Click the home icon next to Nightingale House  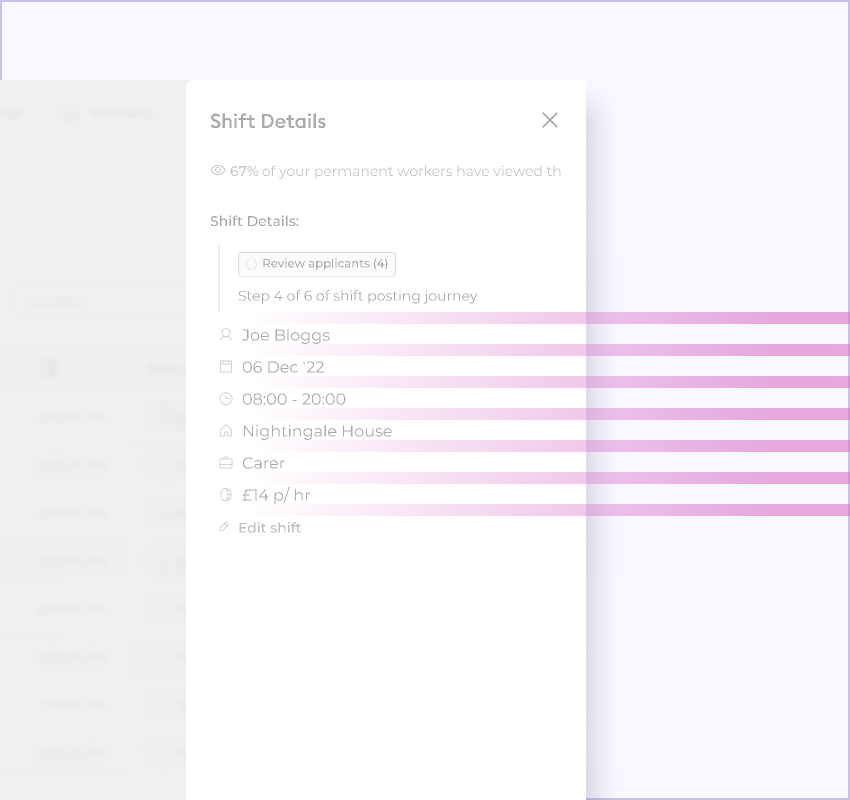point(226,431)
